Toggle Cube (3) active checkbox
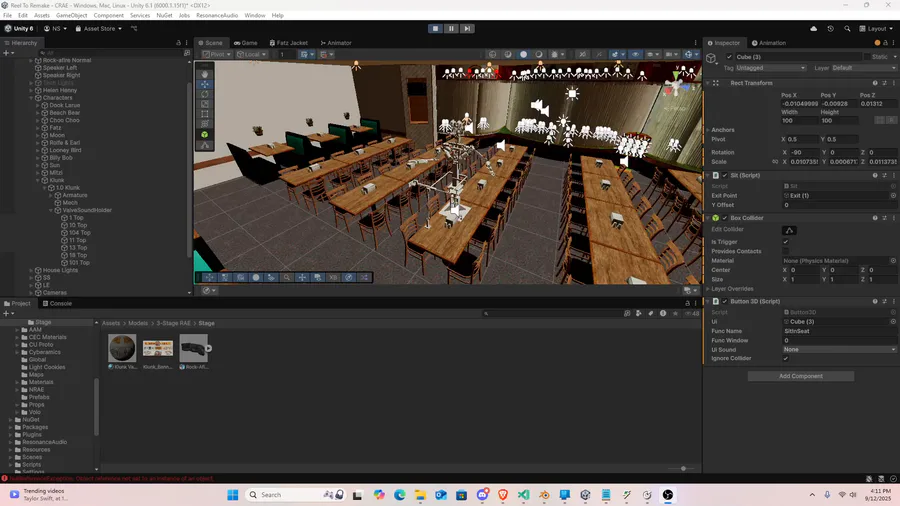This screenshot has width=900, height=506. [x=729, y=57]
